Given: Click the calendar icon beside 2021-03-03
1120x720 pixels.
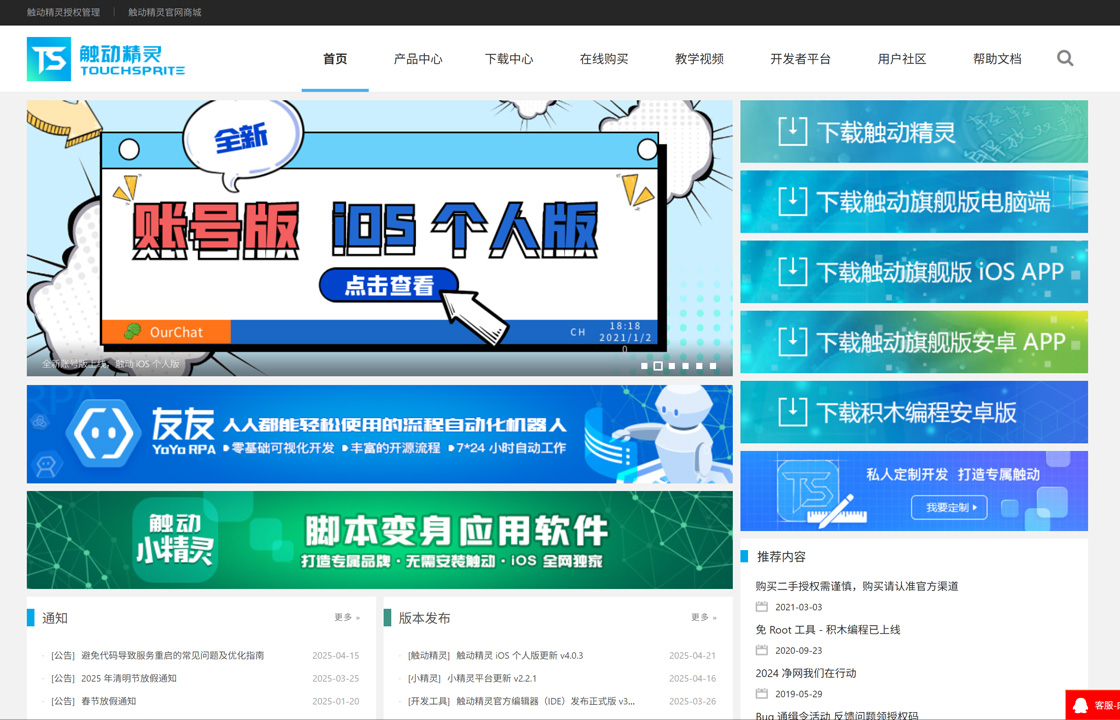Looking at the screenshot, I should pyautogui.click(x=761, y=607).
